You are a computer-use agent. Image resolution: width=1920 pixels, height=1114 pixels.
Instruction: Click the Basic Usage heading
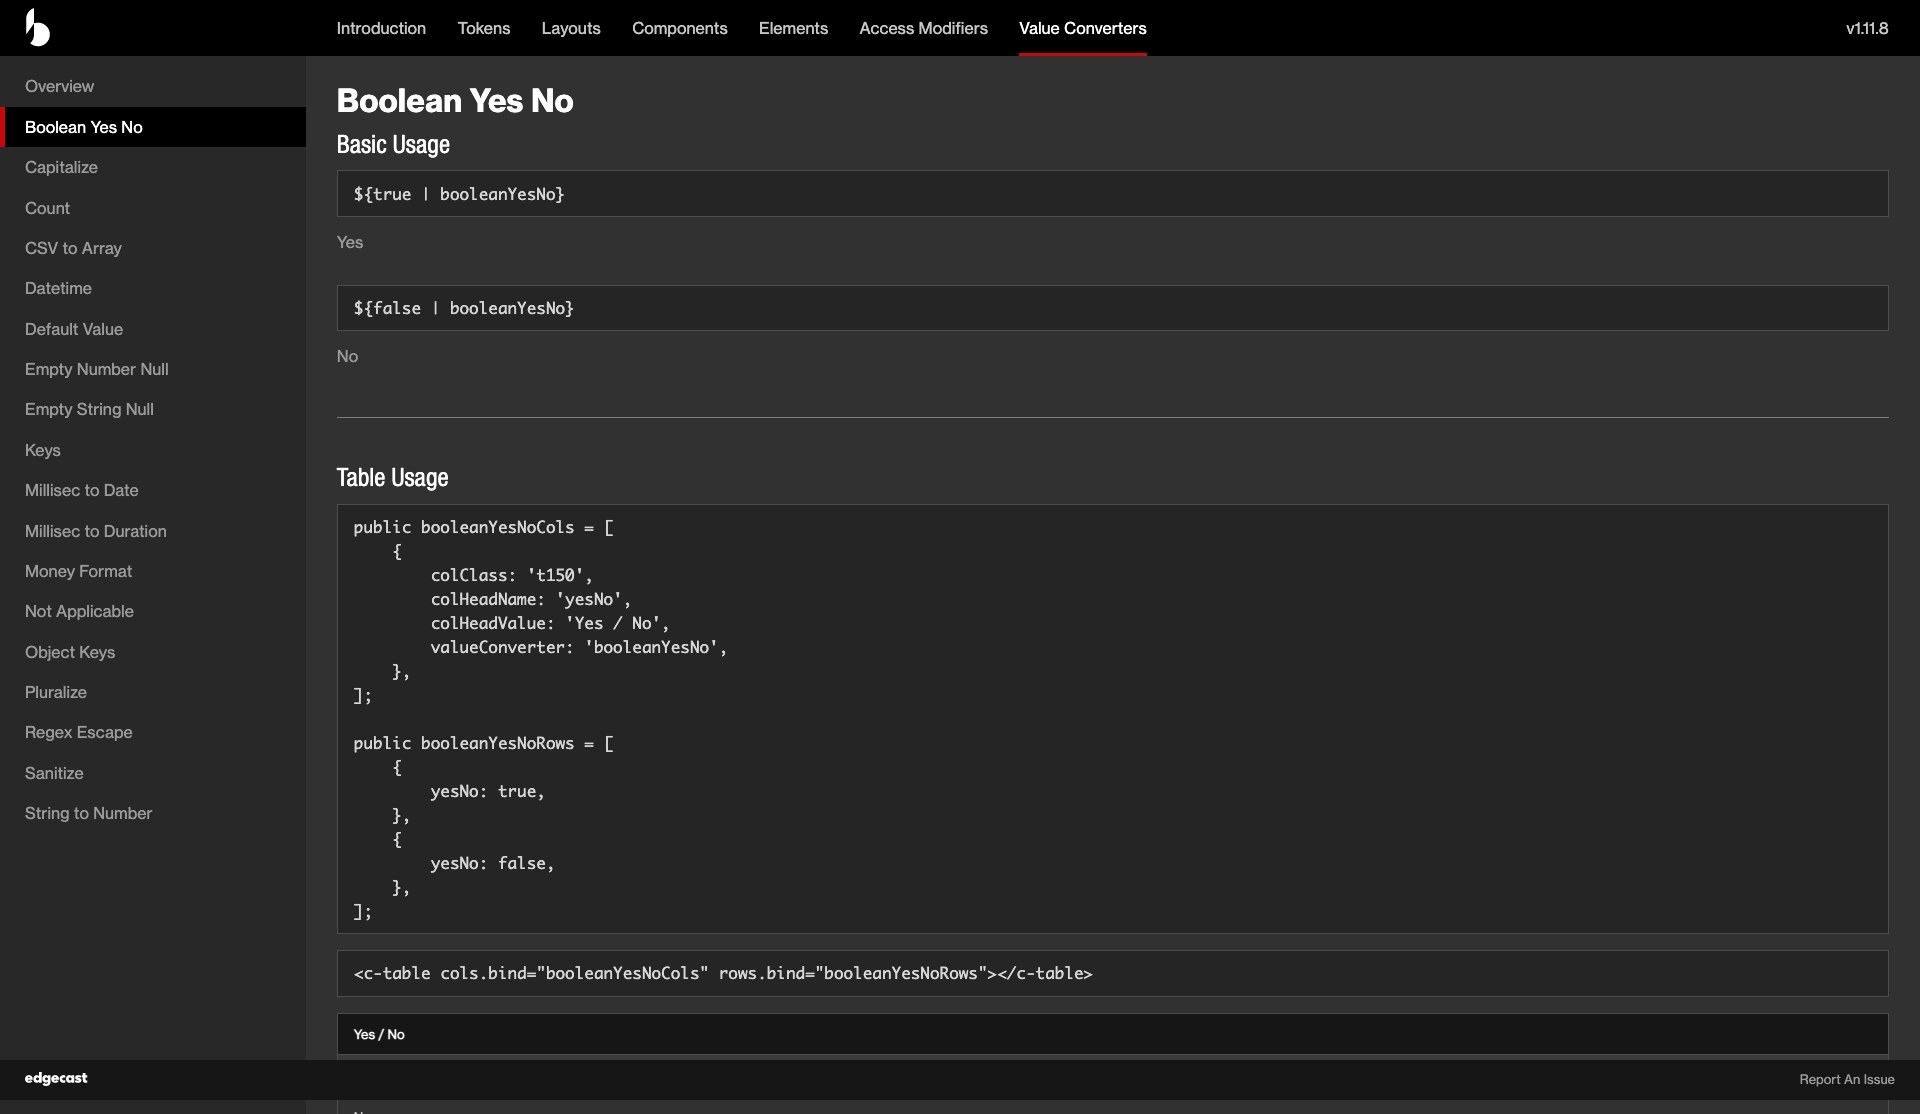393,144
